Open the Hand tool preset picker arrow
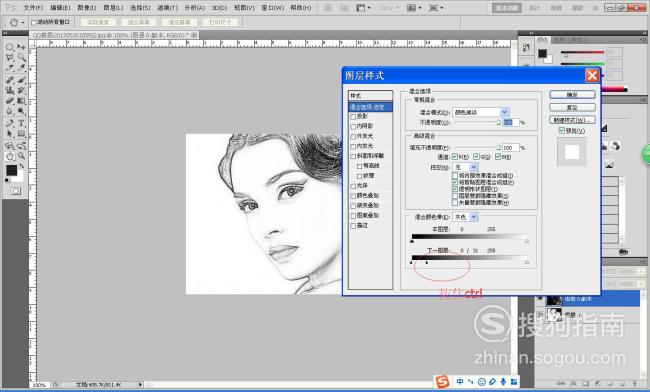The width and height of the screenshot is (650, 392). click(23, 22)
